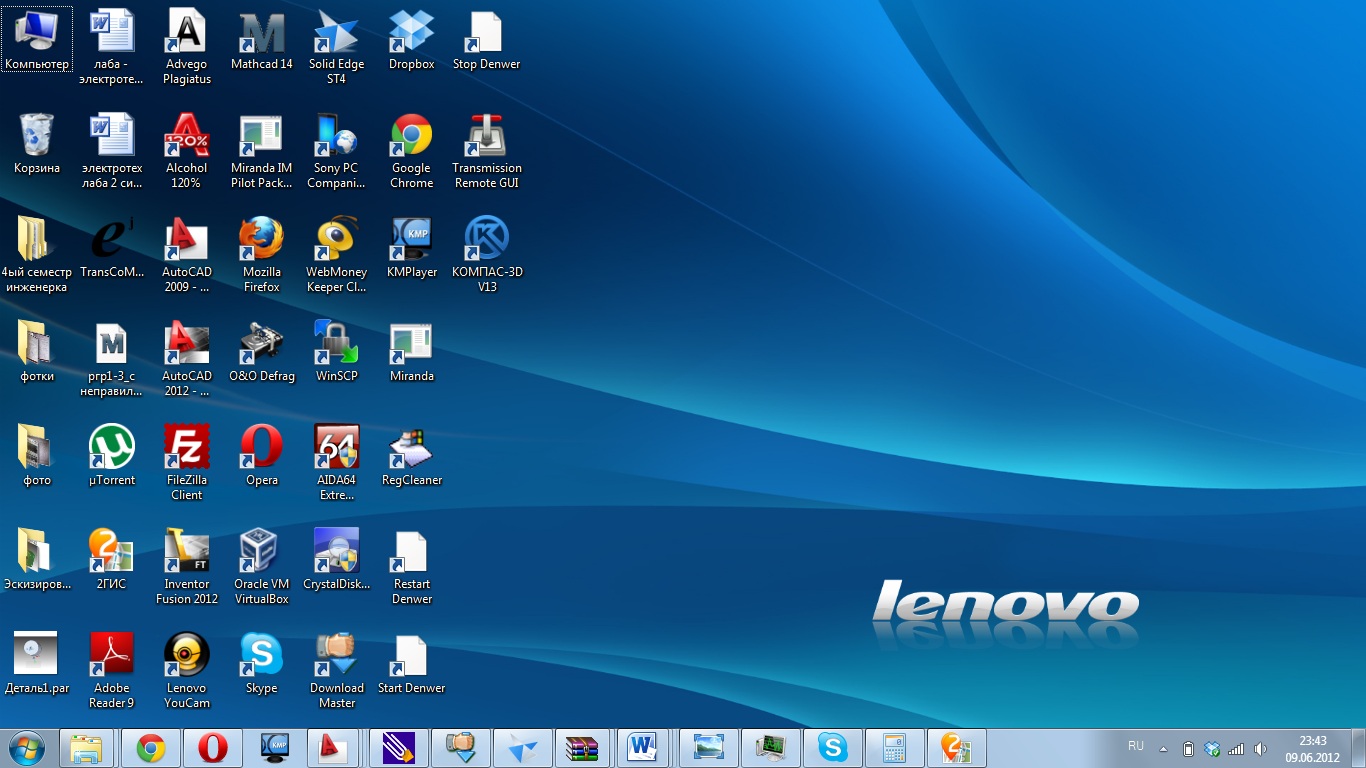Select the Download Master desktop shortcut
The image size is (1366, 768).
coord(337,671)
